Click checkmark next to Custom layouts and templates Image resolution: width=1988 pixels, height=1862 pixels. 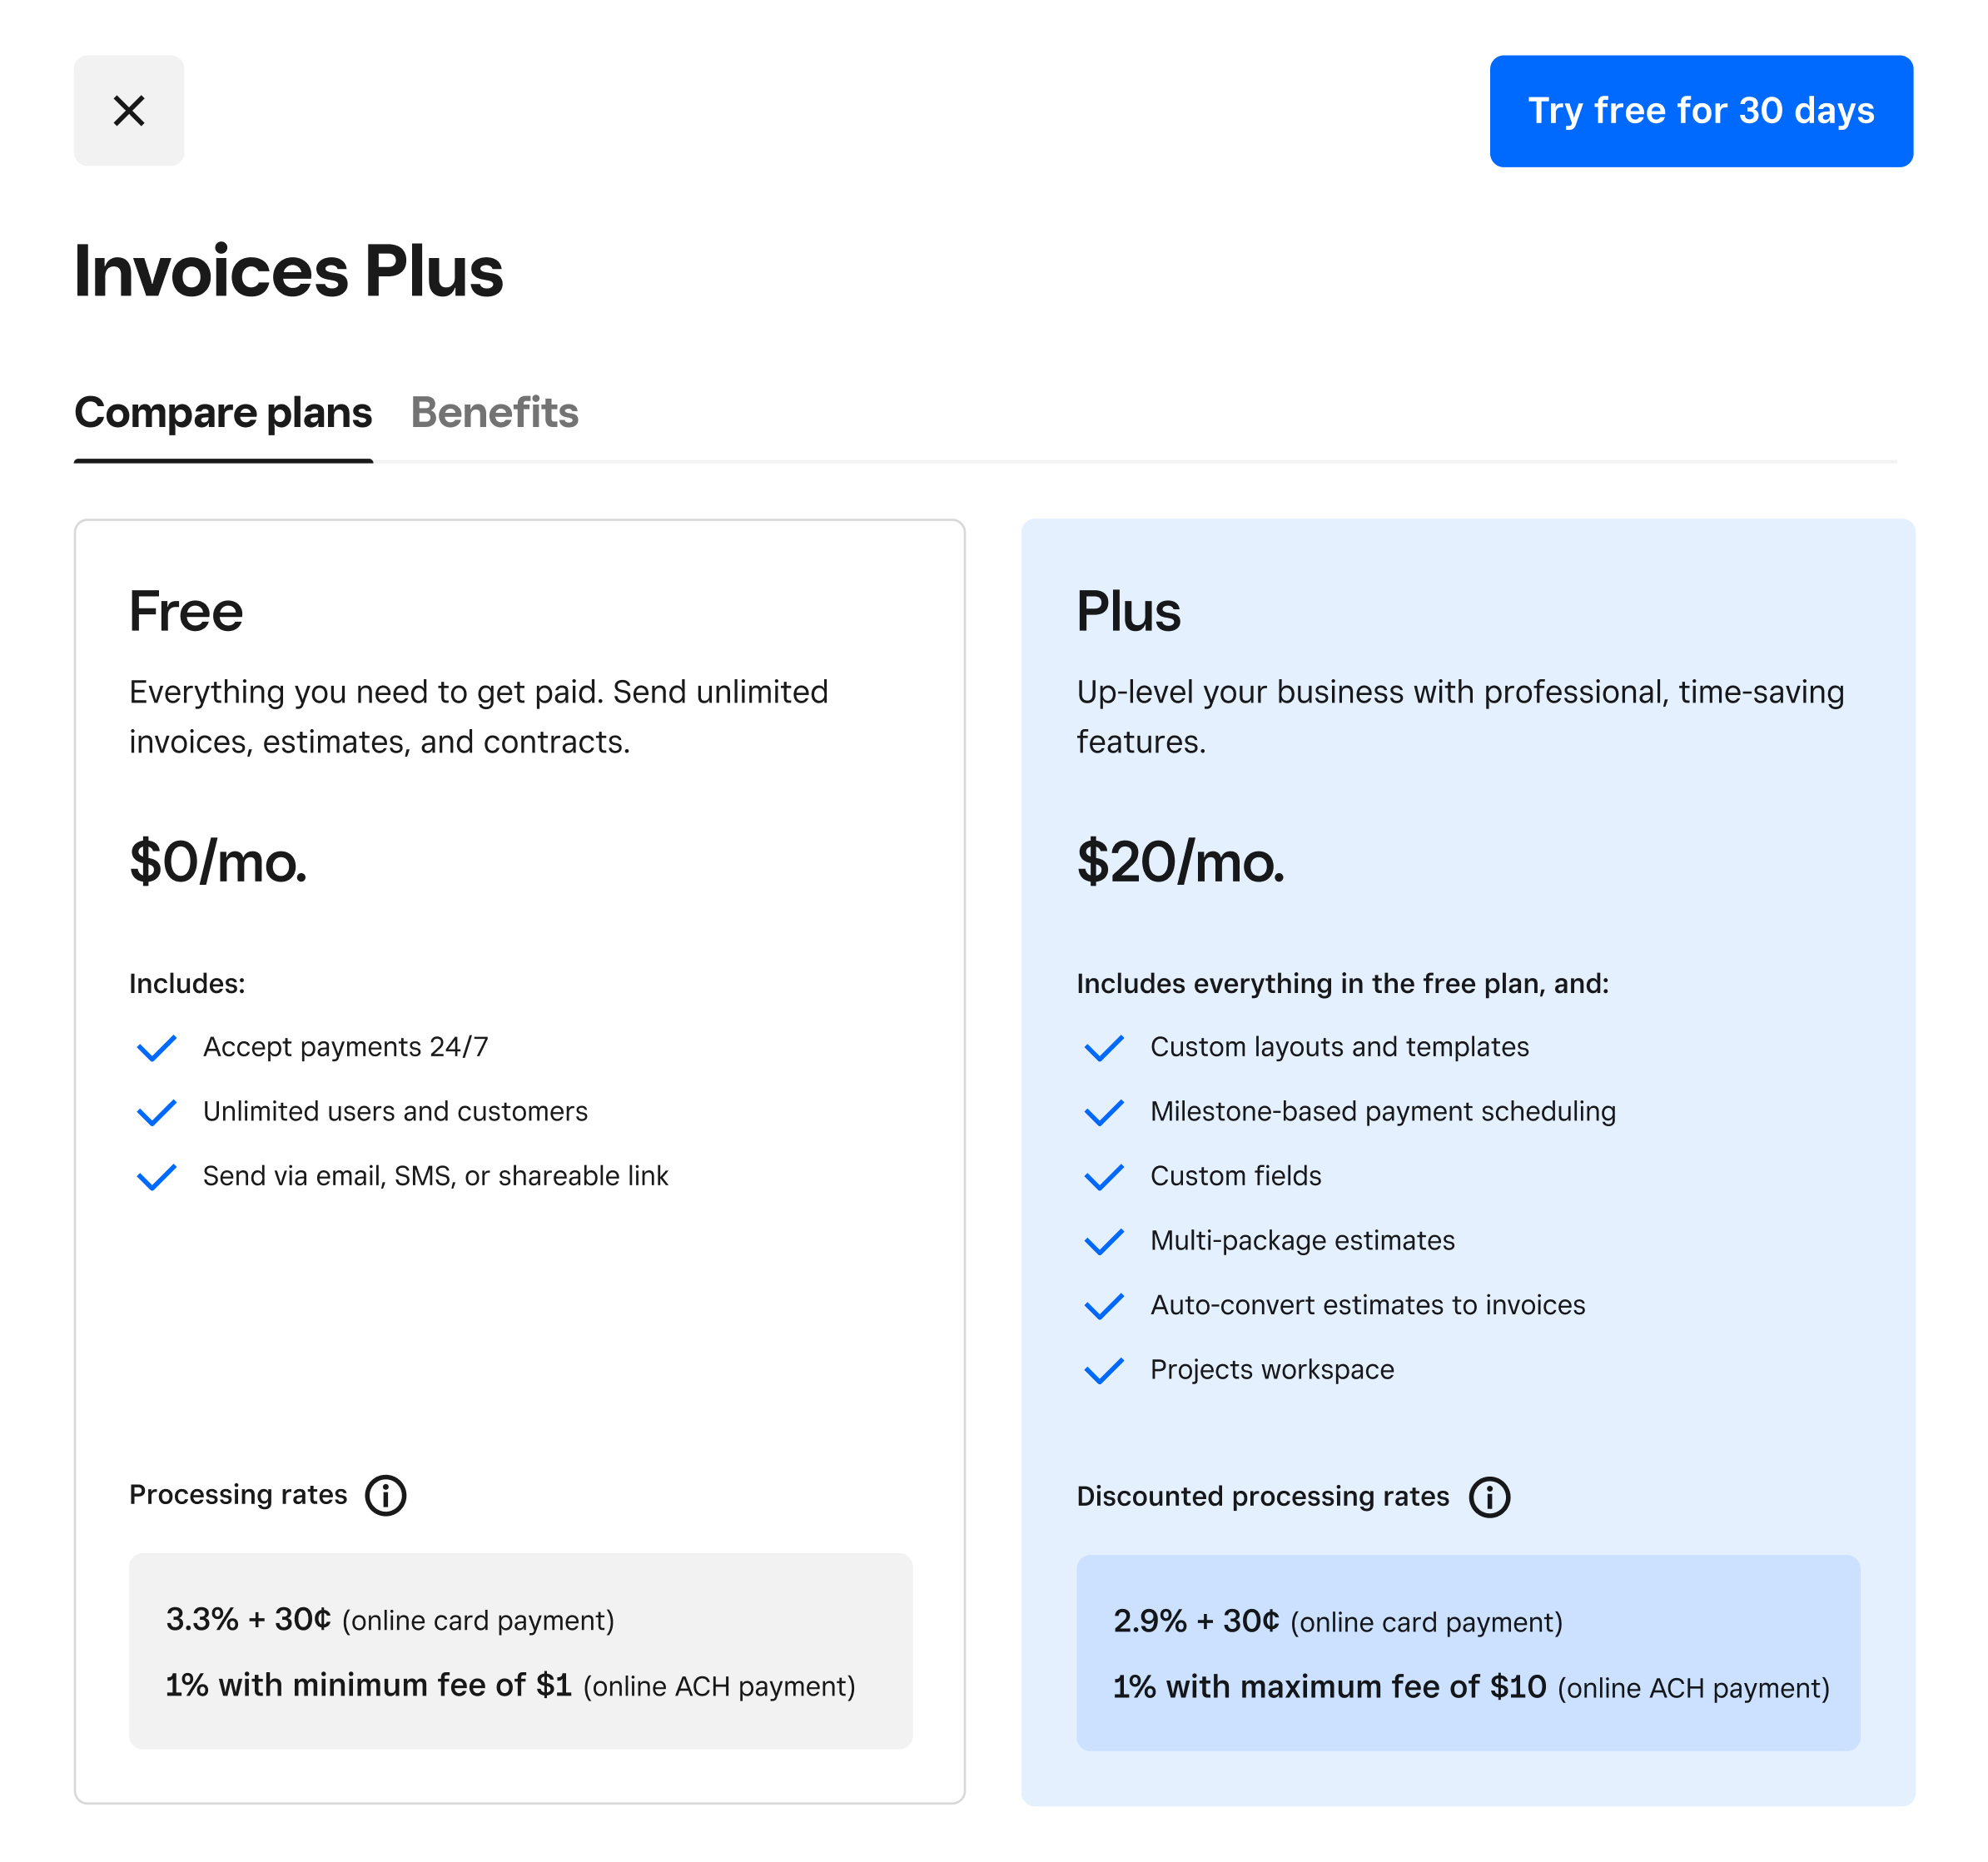click(x=1103, y=1047)
